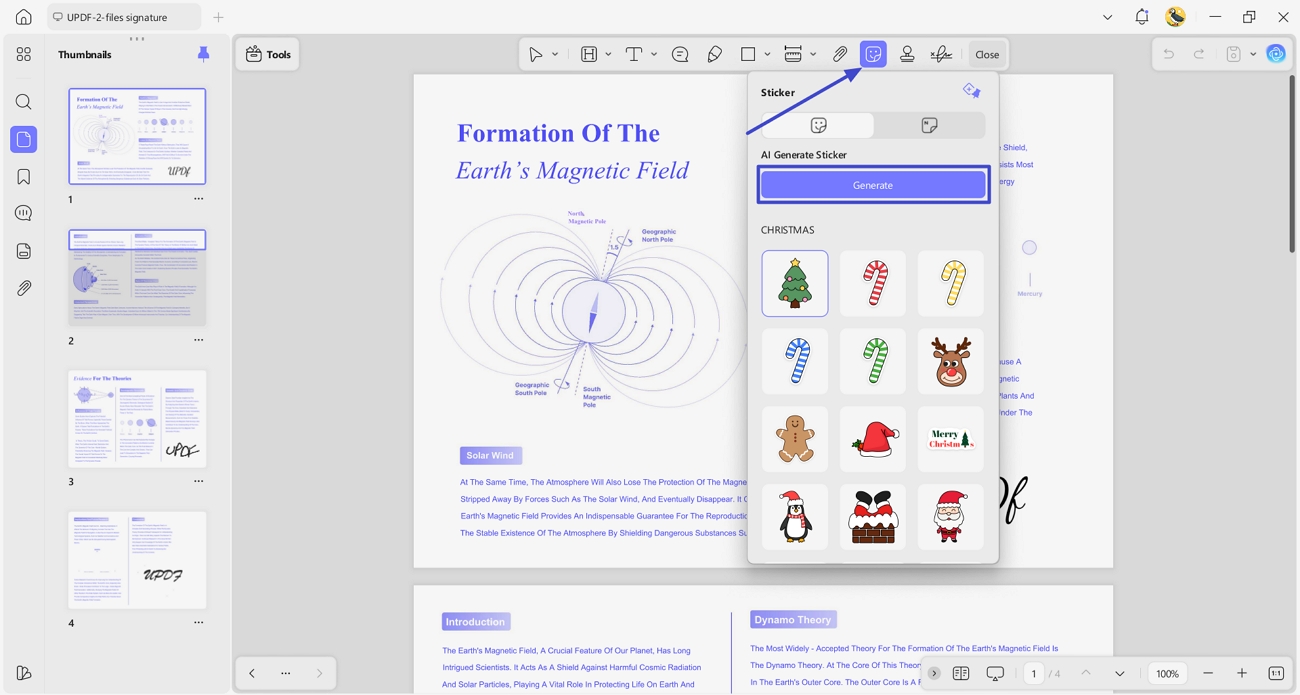1300x695 pixels.
Task: Select the gingerbread man sticker
Action: 795,439
